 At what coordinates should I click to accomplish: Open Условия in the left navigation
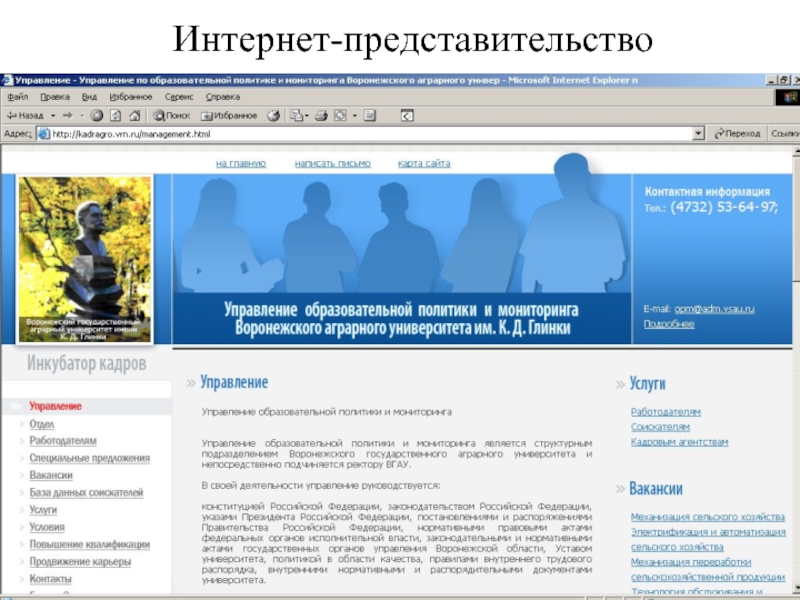click(x=47, y=528)
